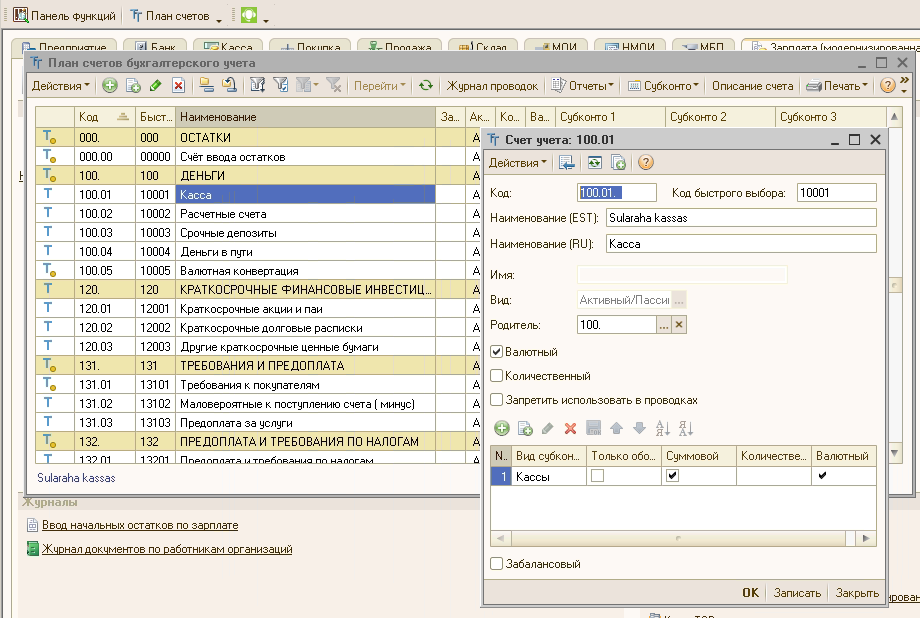Check the Забалансовый option
The image size is (920, 618).
[497, 564]
